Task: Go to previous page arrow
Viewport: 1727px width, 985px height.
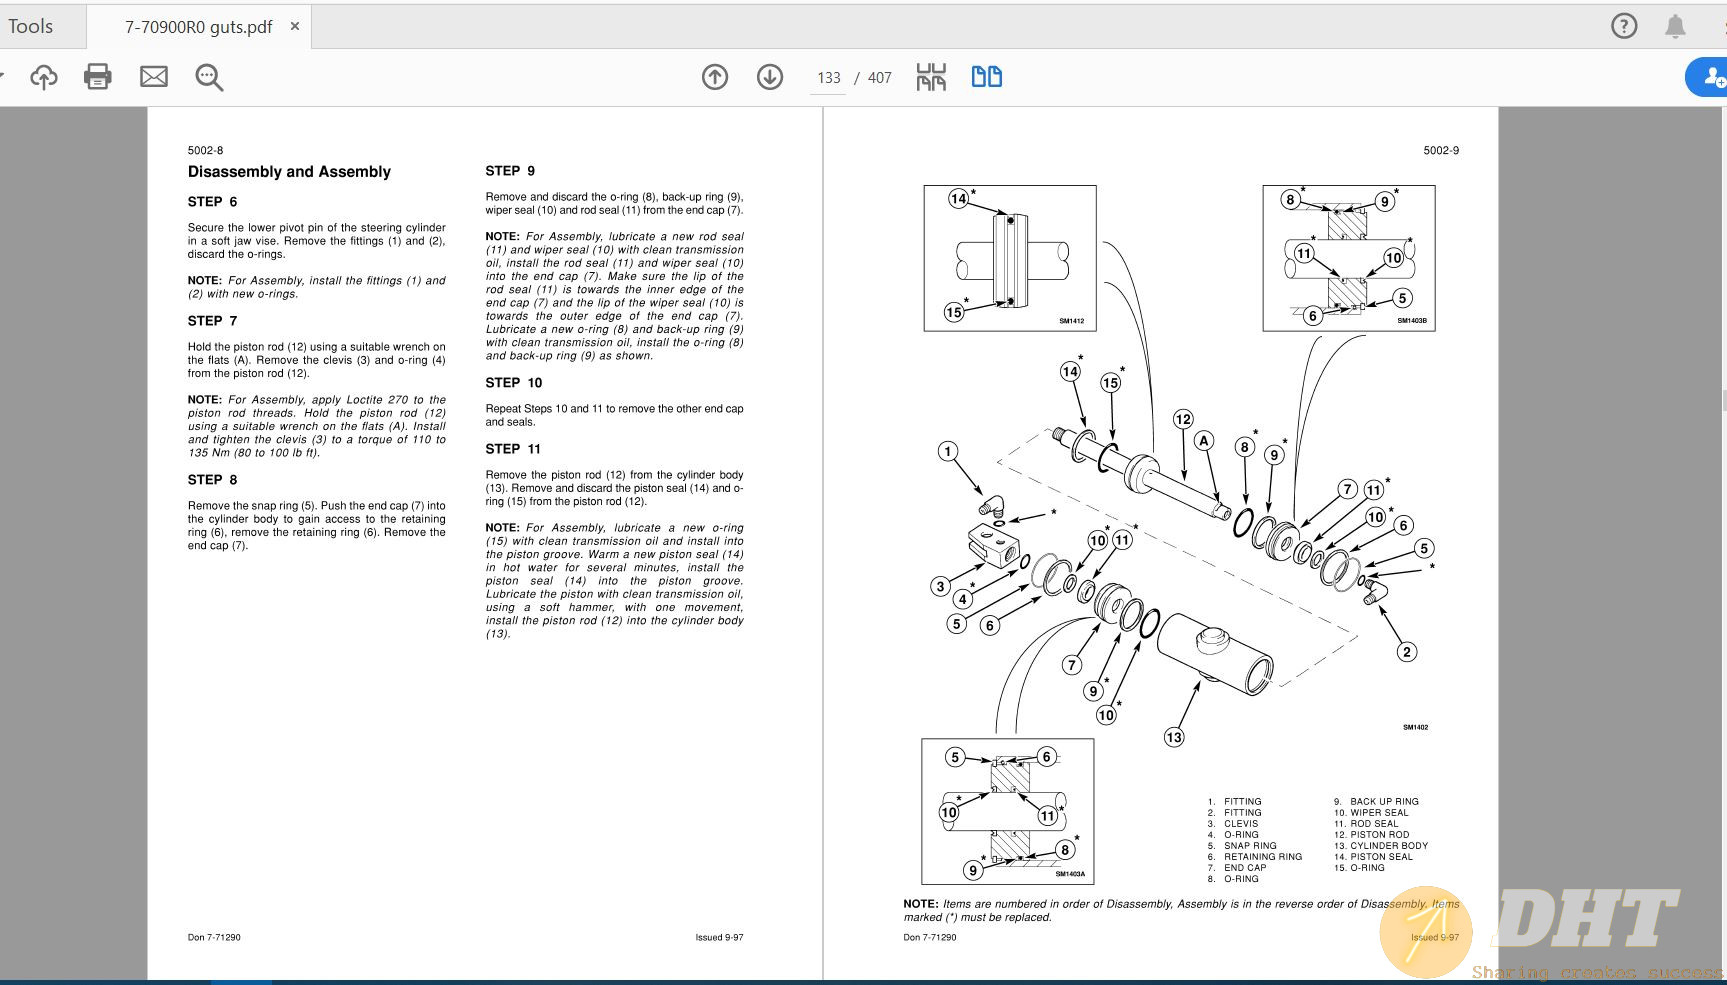Action: coord(715,77)
